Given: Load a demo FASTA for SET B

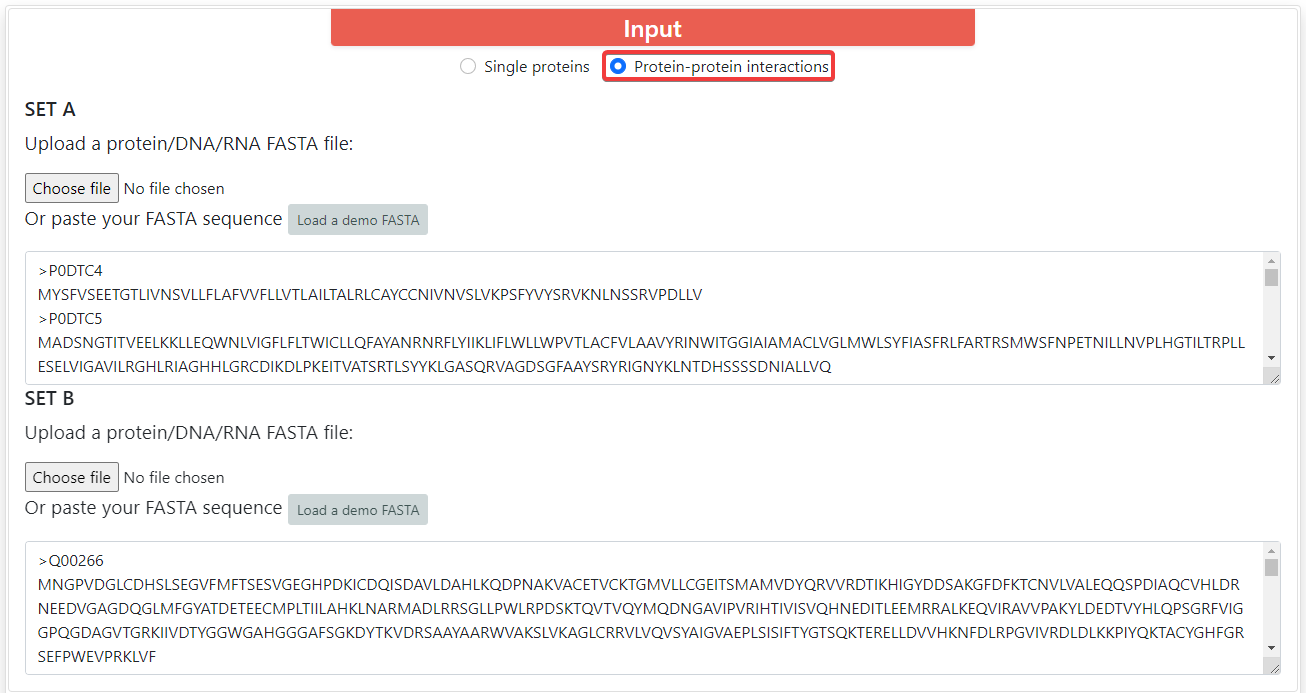Looking at the screenshot, I should tap(358, 510).
